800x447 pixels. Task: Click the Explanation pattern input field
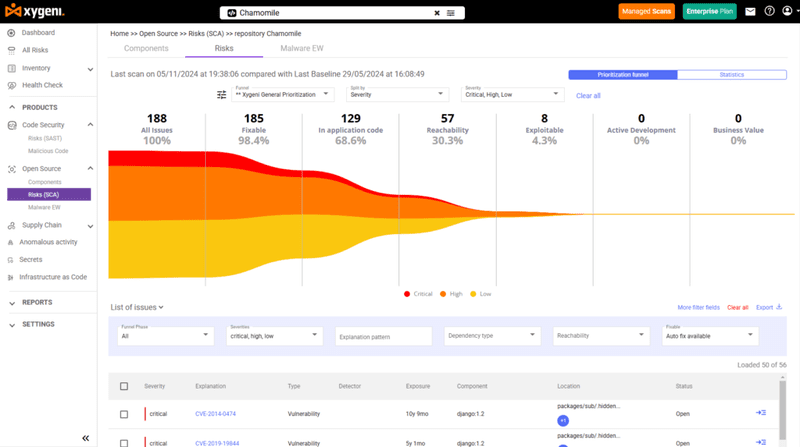383,337
